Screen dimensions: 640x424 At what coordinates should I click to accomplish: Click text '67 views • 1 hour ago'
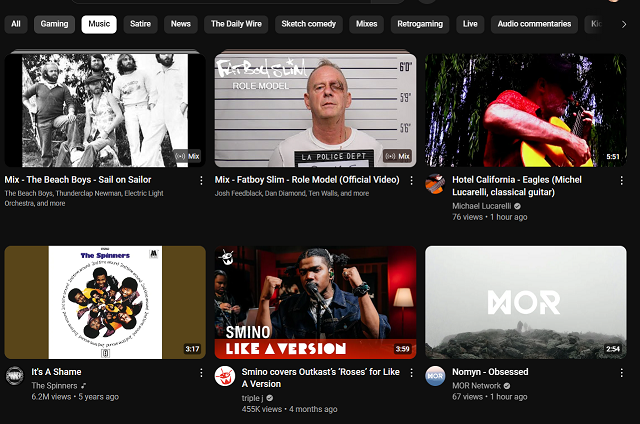pos(489,397)
